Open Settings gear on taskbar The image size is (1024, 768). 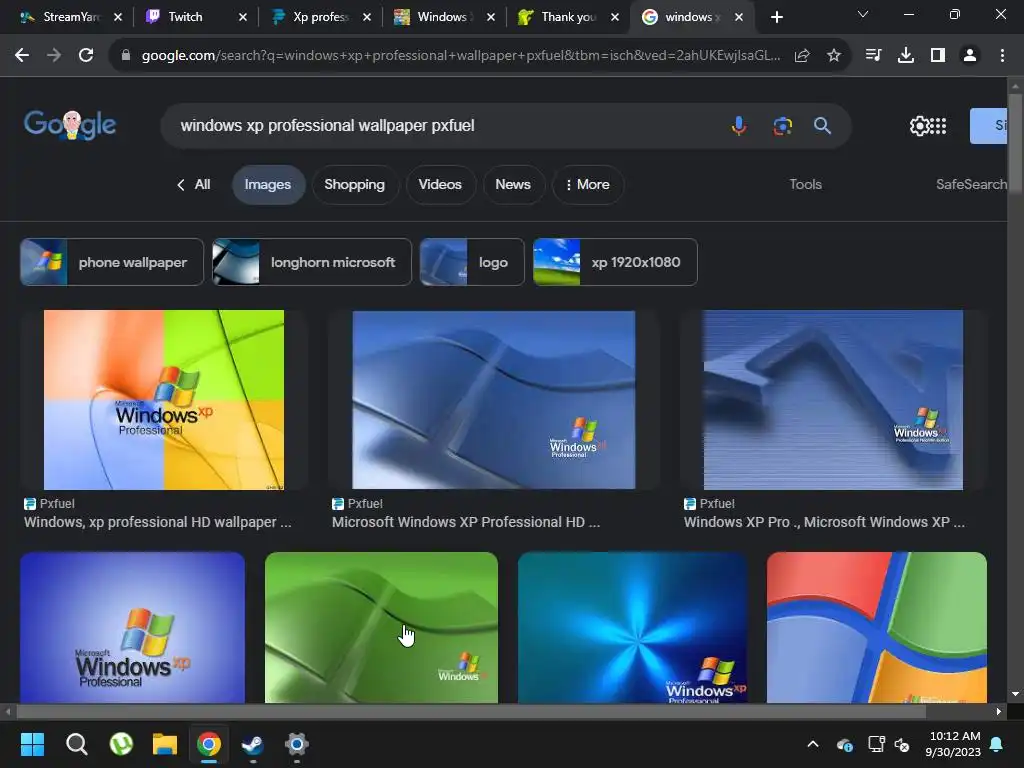296,744
